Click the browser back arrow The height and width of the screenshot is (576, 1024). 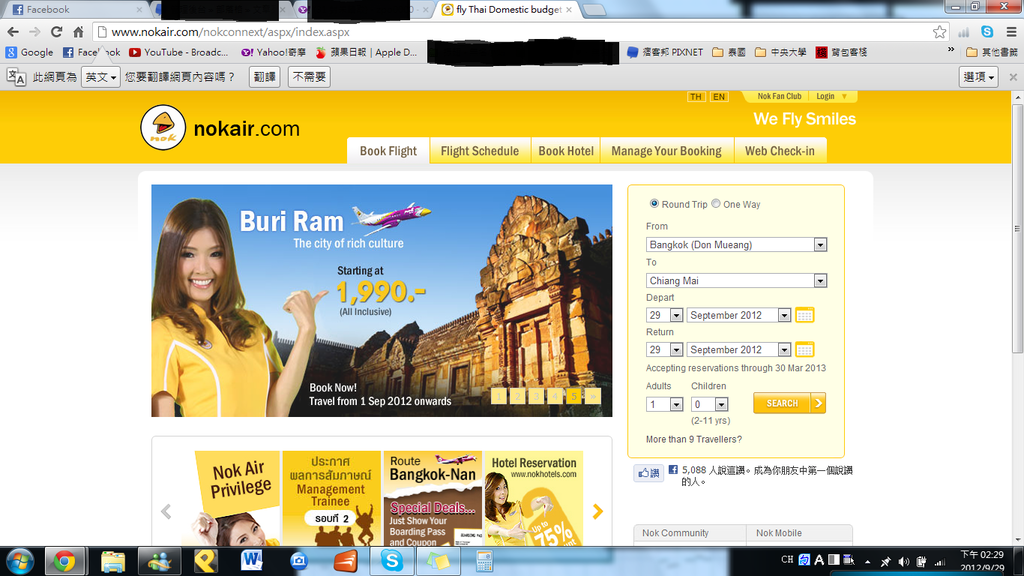pyautogui.click(x=13, y=32)
